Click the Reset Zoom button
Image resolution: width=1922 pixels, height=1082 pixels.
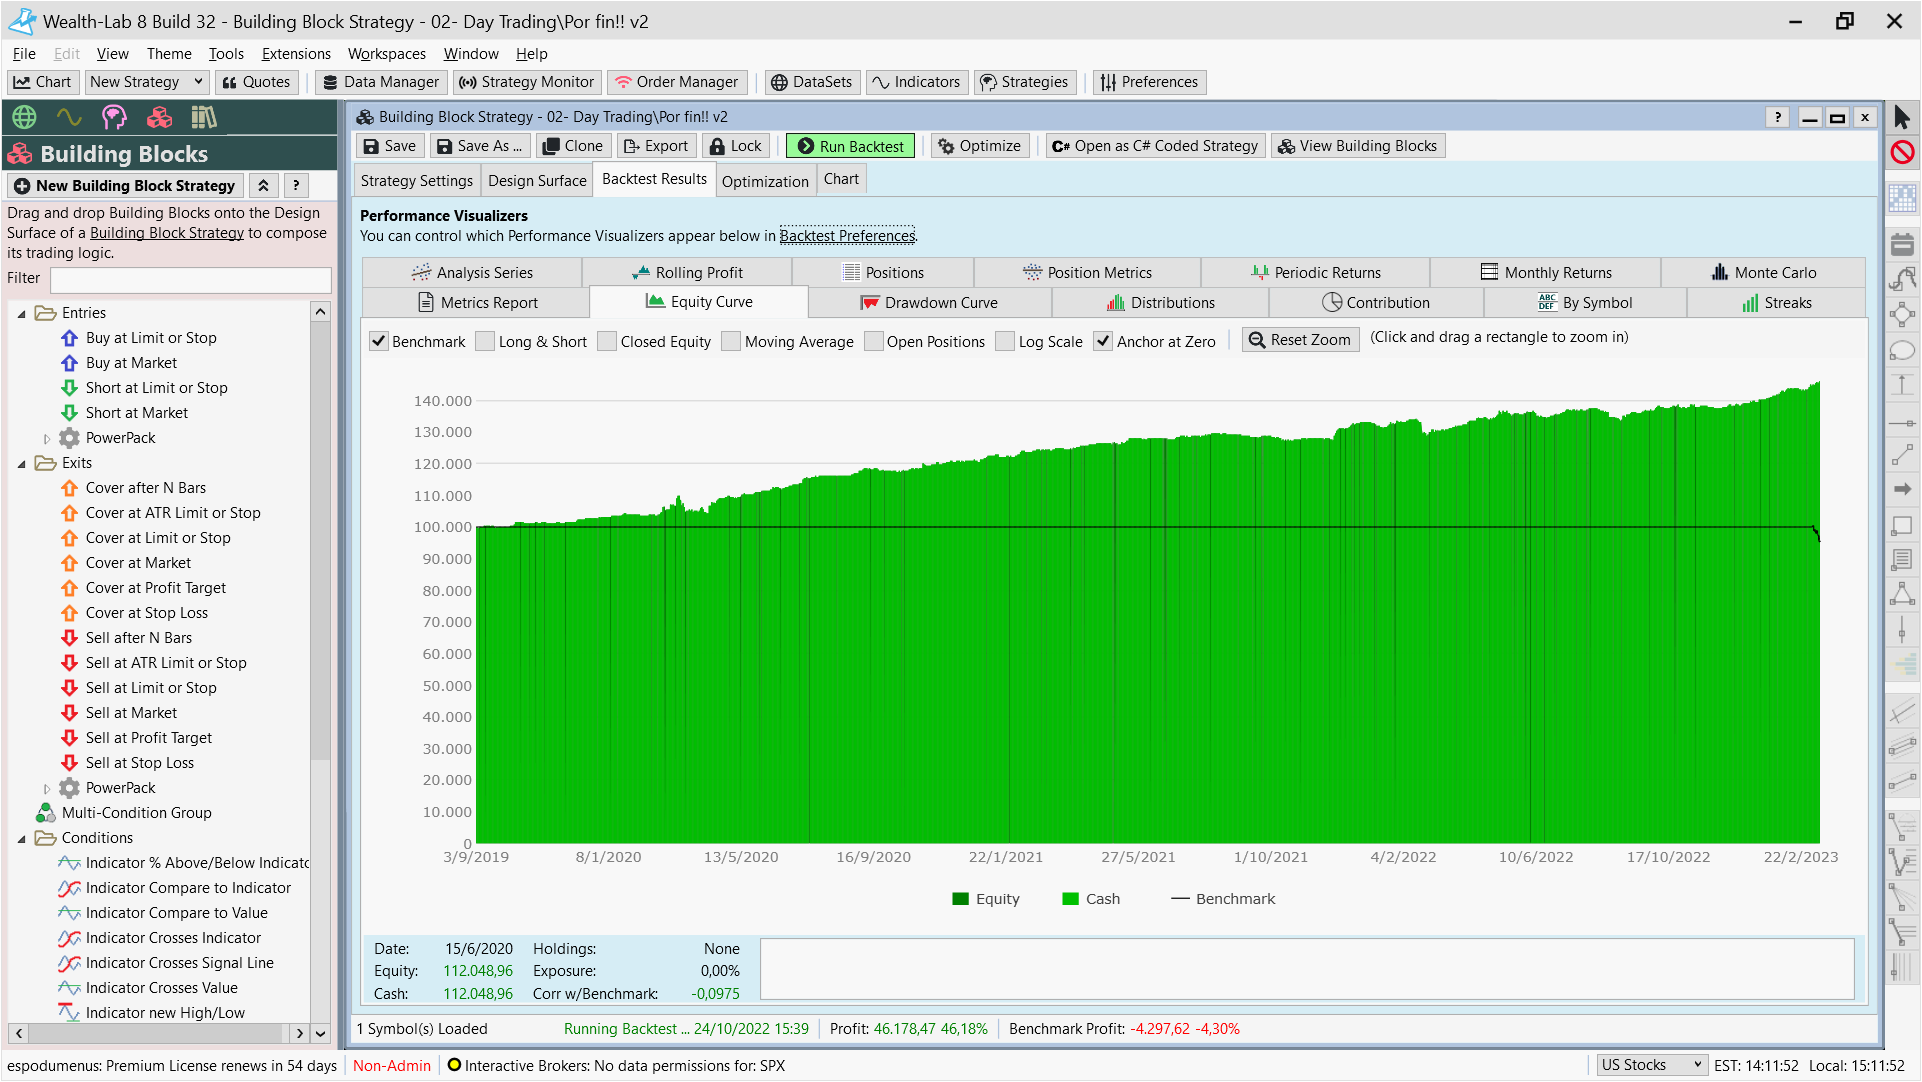pyautogui.click(x=1300, y=340)
